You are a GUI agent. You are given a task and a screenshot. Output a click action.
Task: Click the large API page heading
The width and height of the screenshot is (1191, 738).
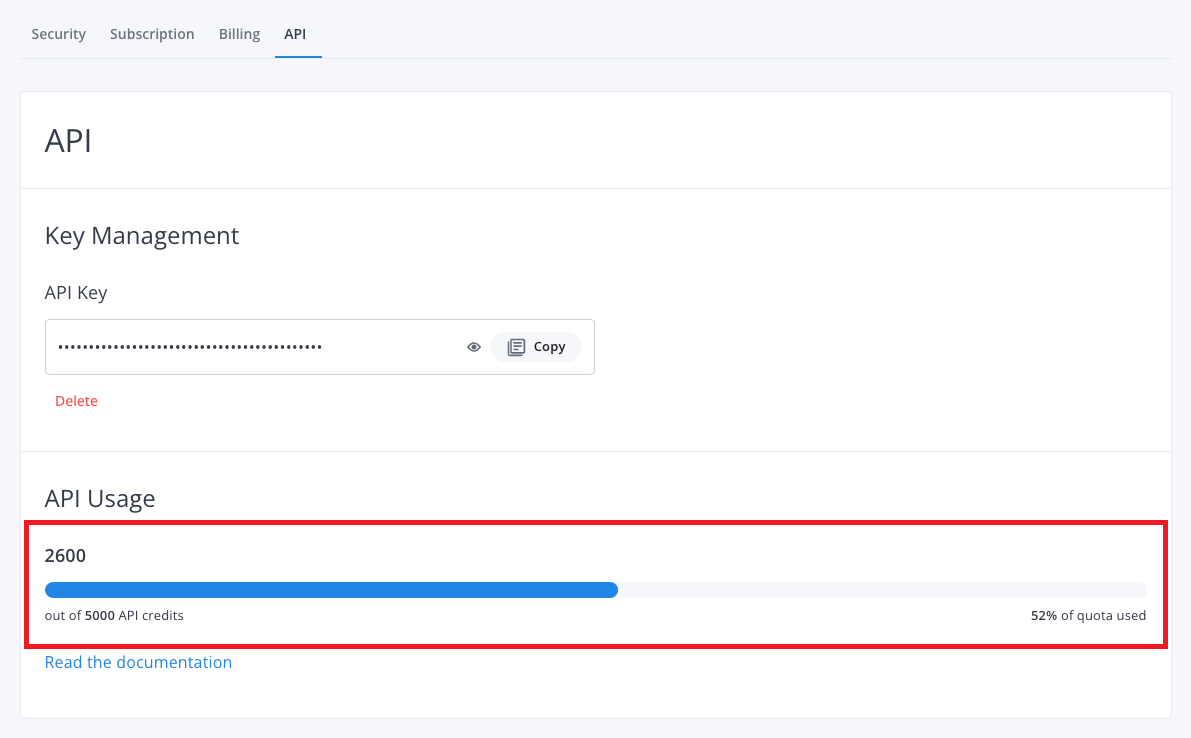pyautogui.click(x=68, y=141)
